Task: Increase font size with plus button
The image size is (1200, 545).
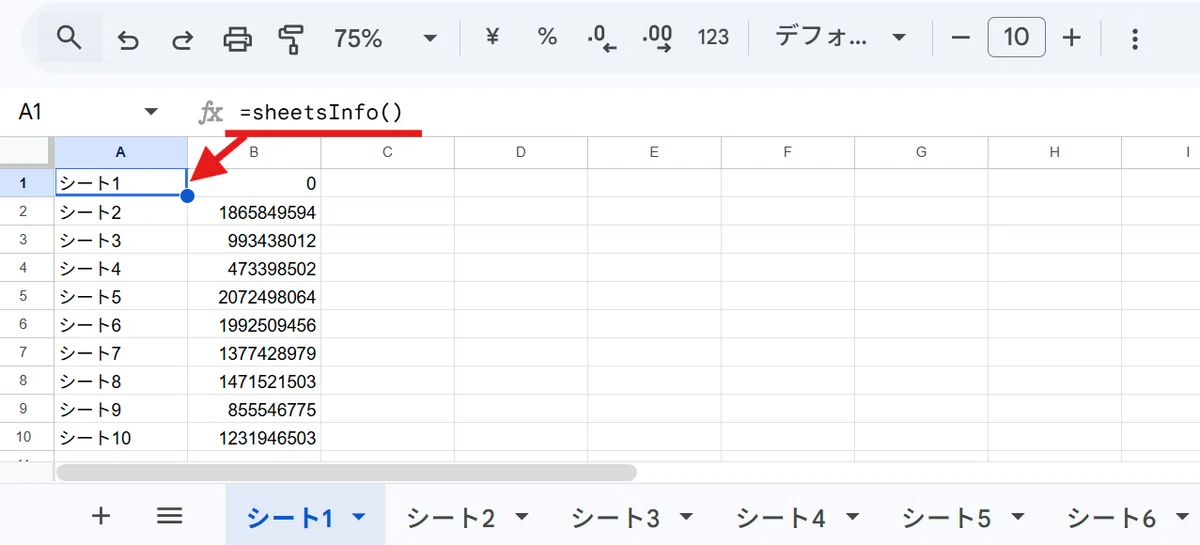Action: pos(1071,38)
